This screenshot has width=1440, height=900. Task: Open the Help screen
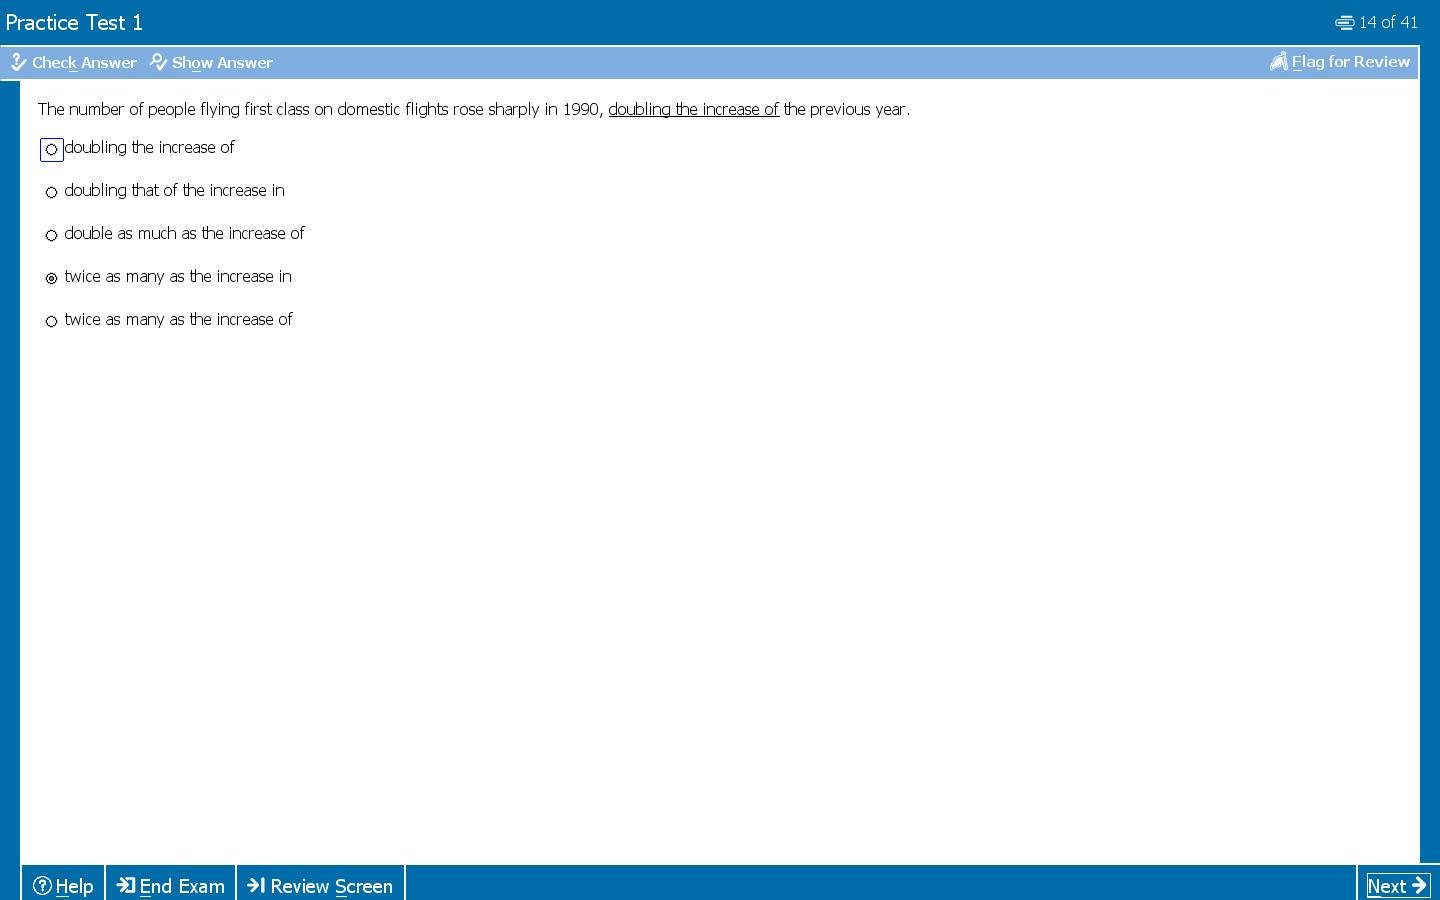(71, 885)
